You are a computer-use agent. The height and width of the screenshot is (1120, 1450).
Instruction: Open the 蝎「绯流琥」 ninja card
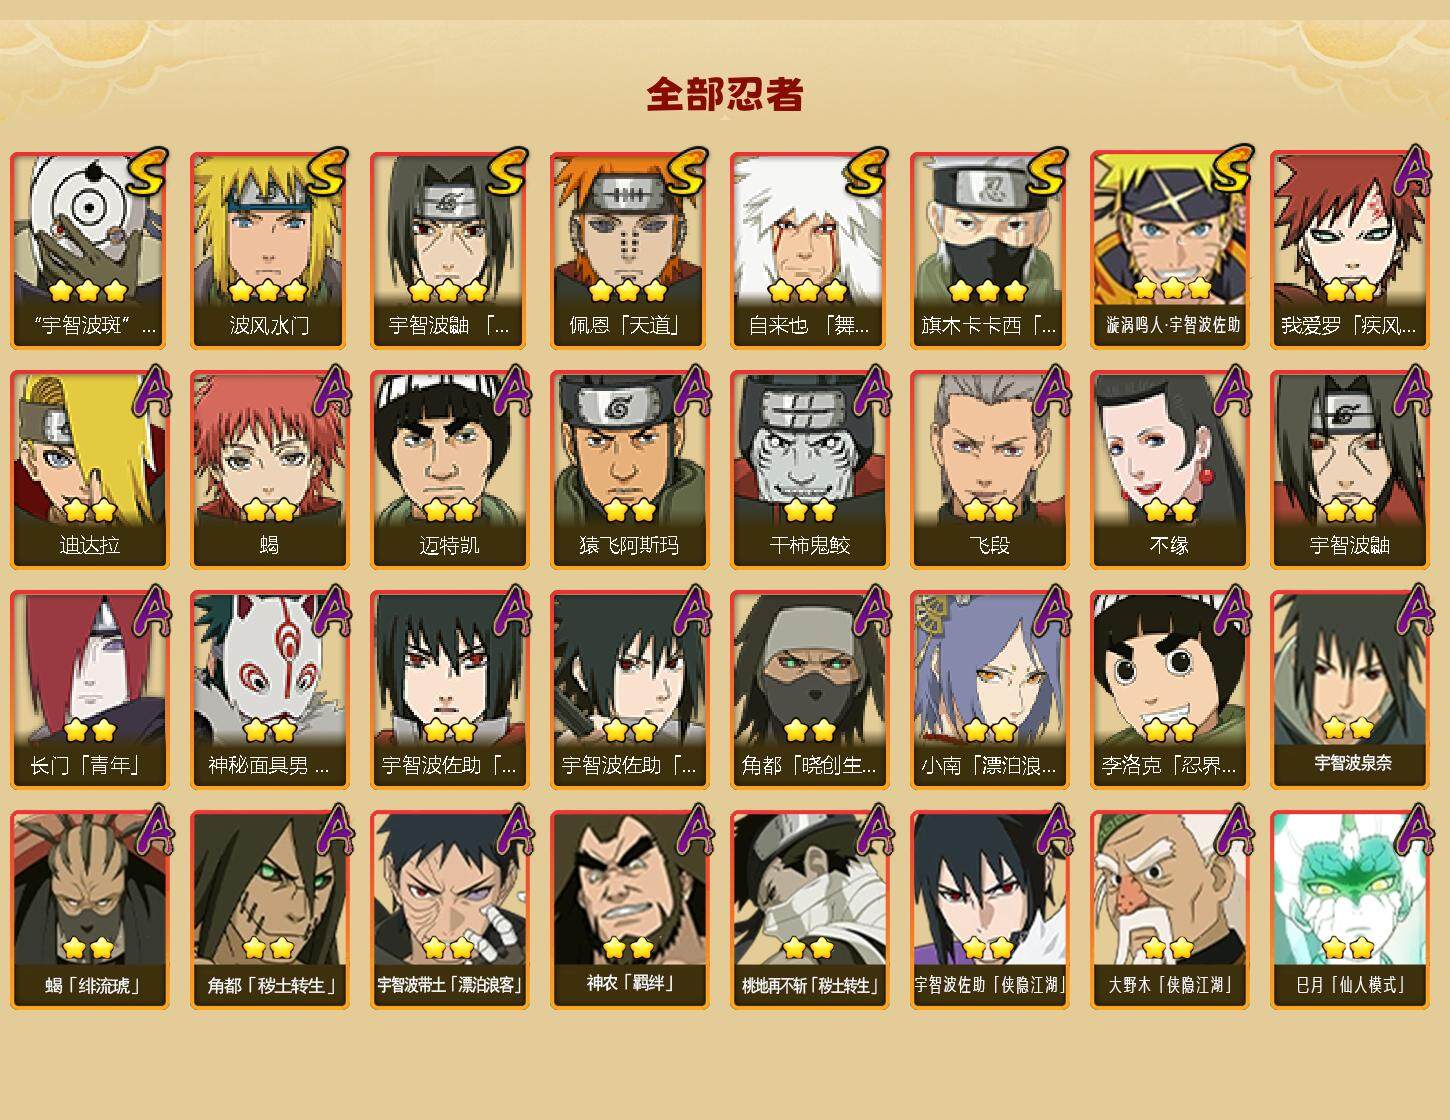coord(90,910)
